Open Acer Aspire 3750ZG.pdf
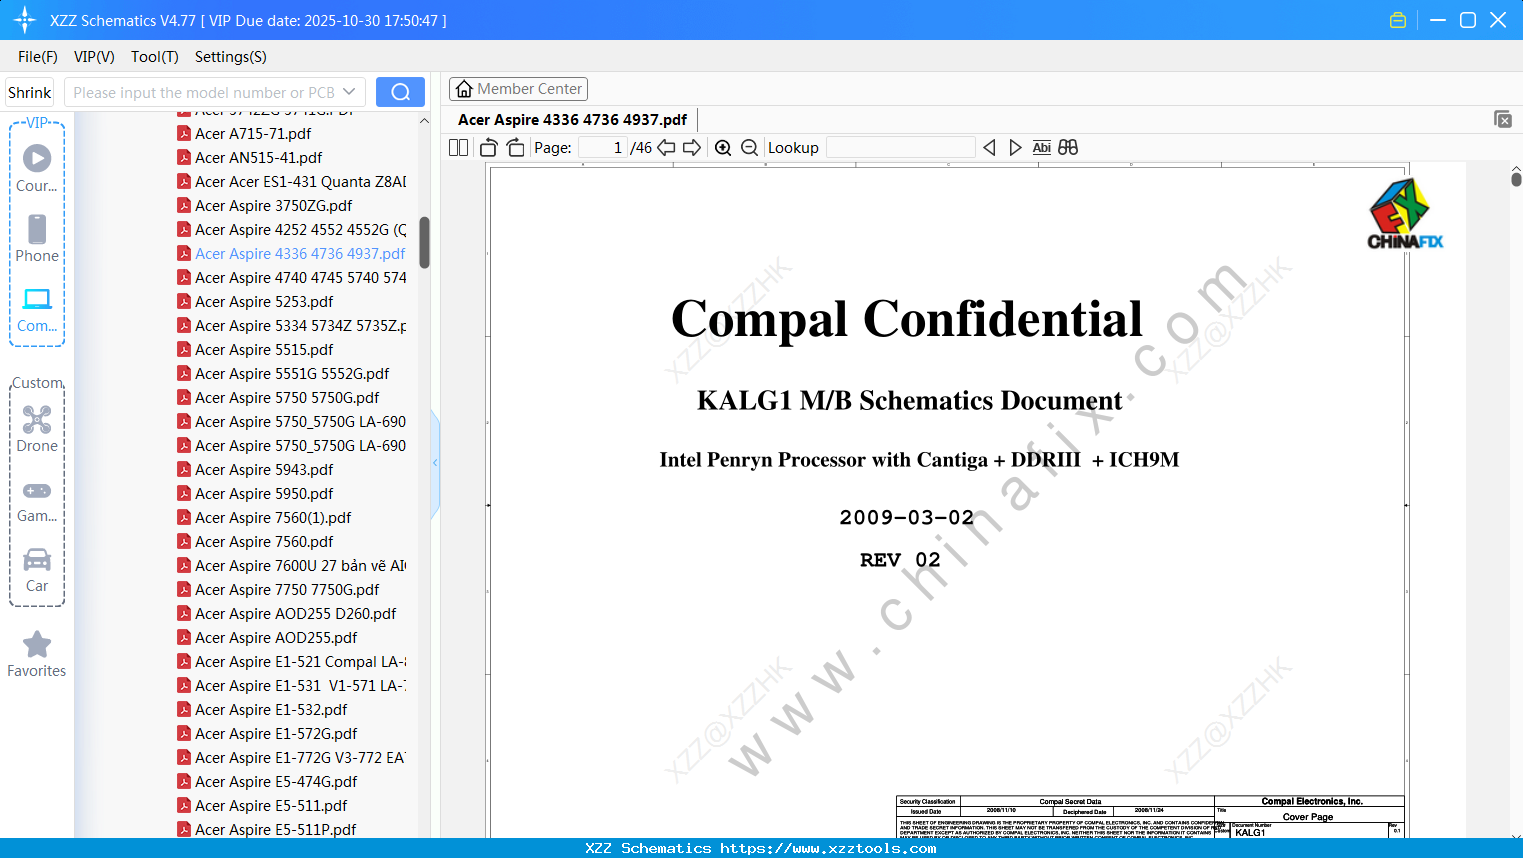The image size is (1523, 858). pos(274,205)
